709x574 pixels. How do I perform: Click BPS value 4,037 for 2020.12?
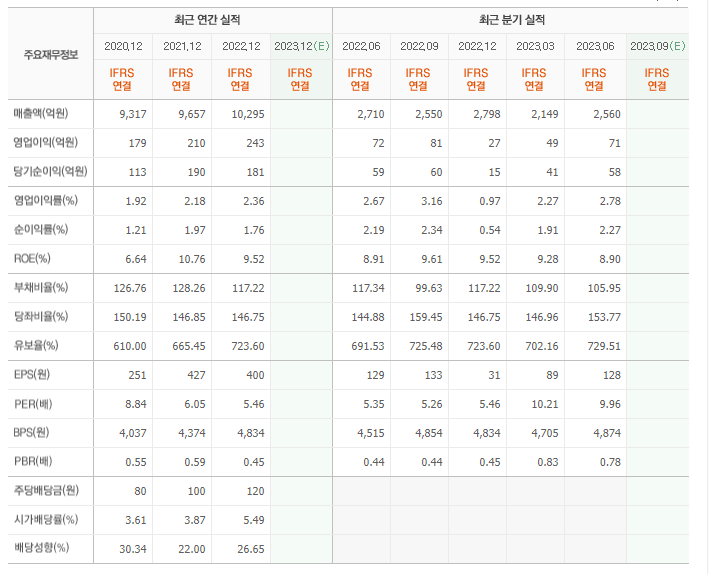tap(133, 433)
